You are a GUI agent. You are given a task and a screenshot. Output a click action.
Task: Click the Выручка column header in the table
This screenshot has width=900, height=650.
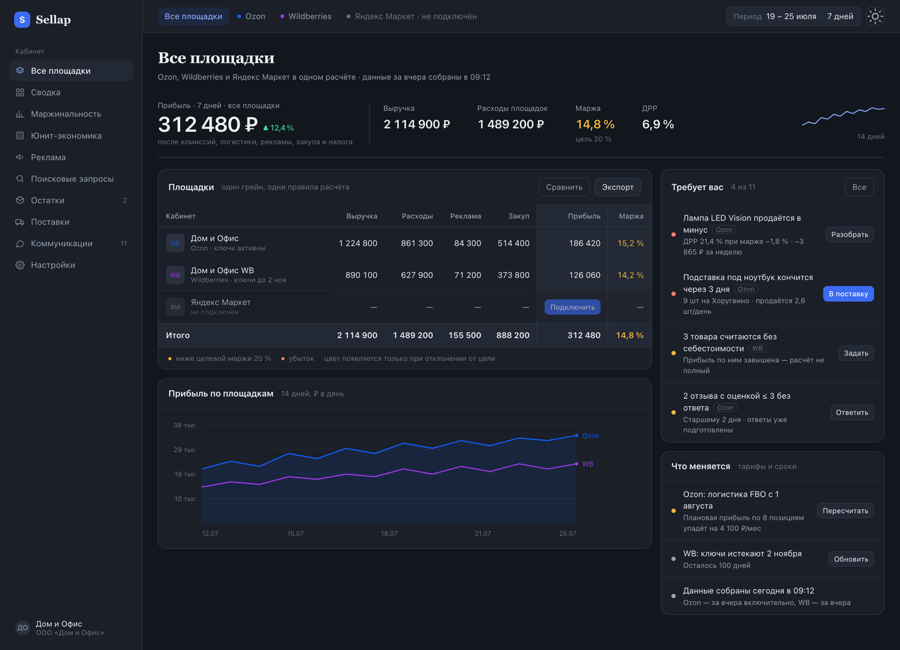[362, 216]
